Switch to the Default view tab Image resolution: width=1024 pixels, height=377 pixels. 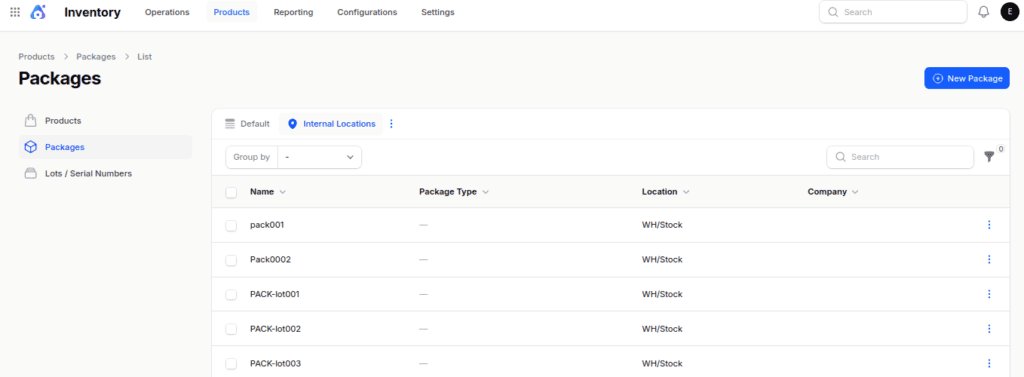(248, 123)
